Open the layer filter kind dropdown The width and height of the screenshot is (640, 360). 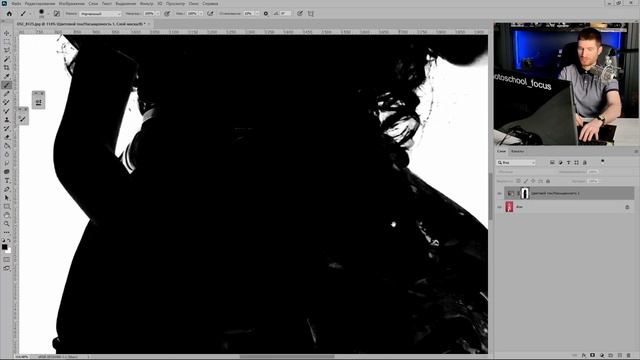(x=516, y=162)
